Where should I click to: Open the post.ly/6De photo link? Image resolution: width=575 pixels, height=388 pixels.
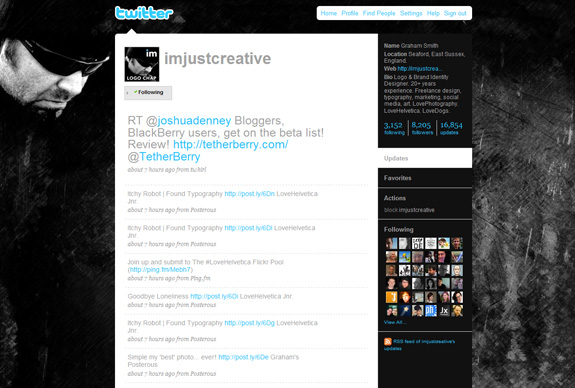point(243,357)
